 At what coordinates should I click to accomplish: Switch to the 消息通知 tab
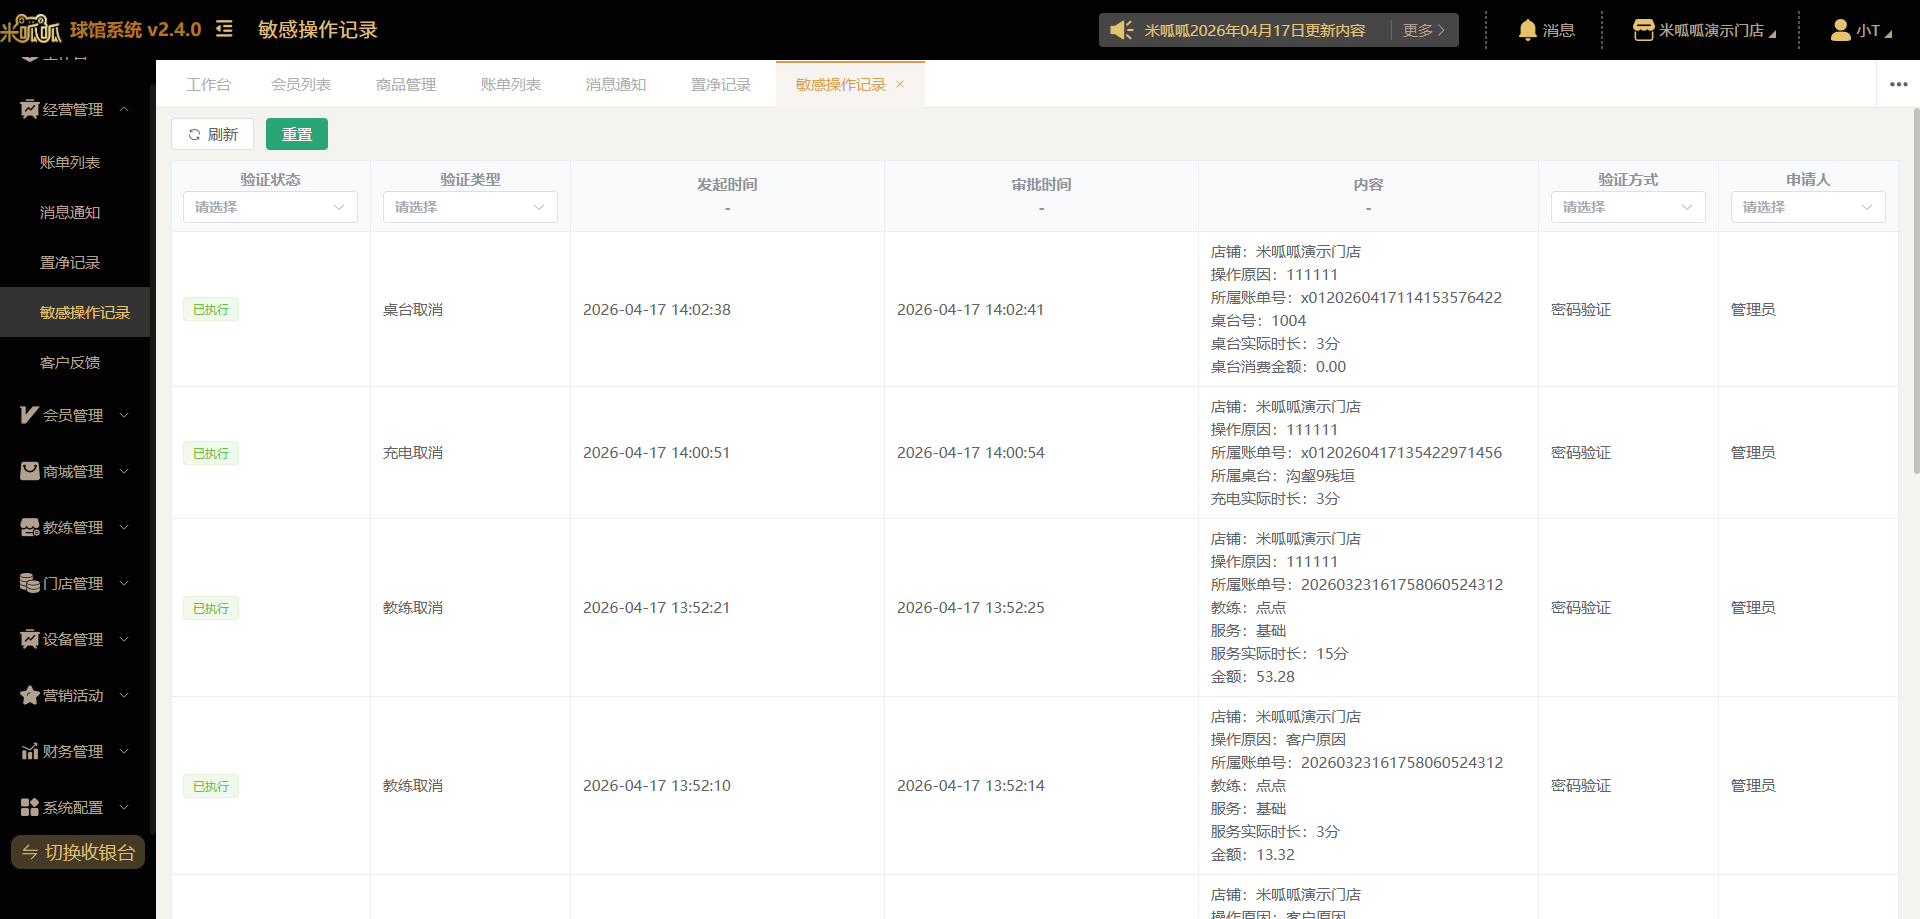(616, 84)
